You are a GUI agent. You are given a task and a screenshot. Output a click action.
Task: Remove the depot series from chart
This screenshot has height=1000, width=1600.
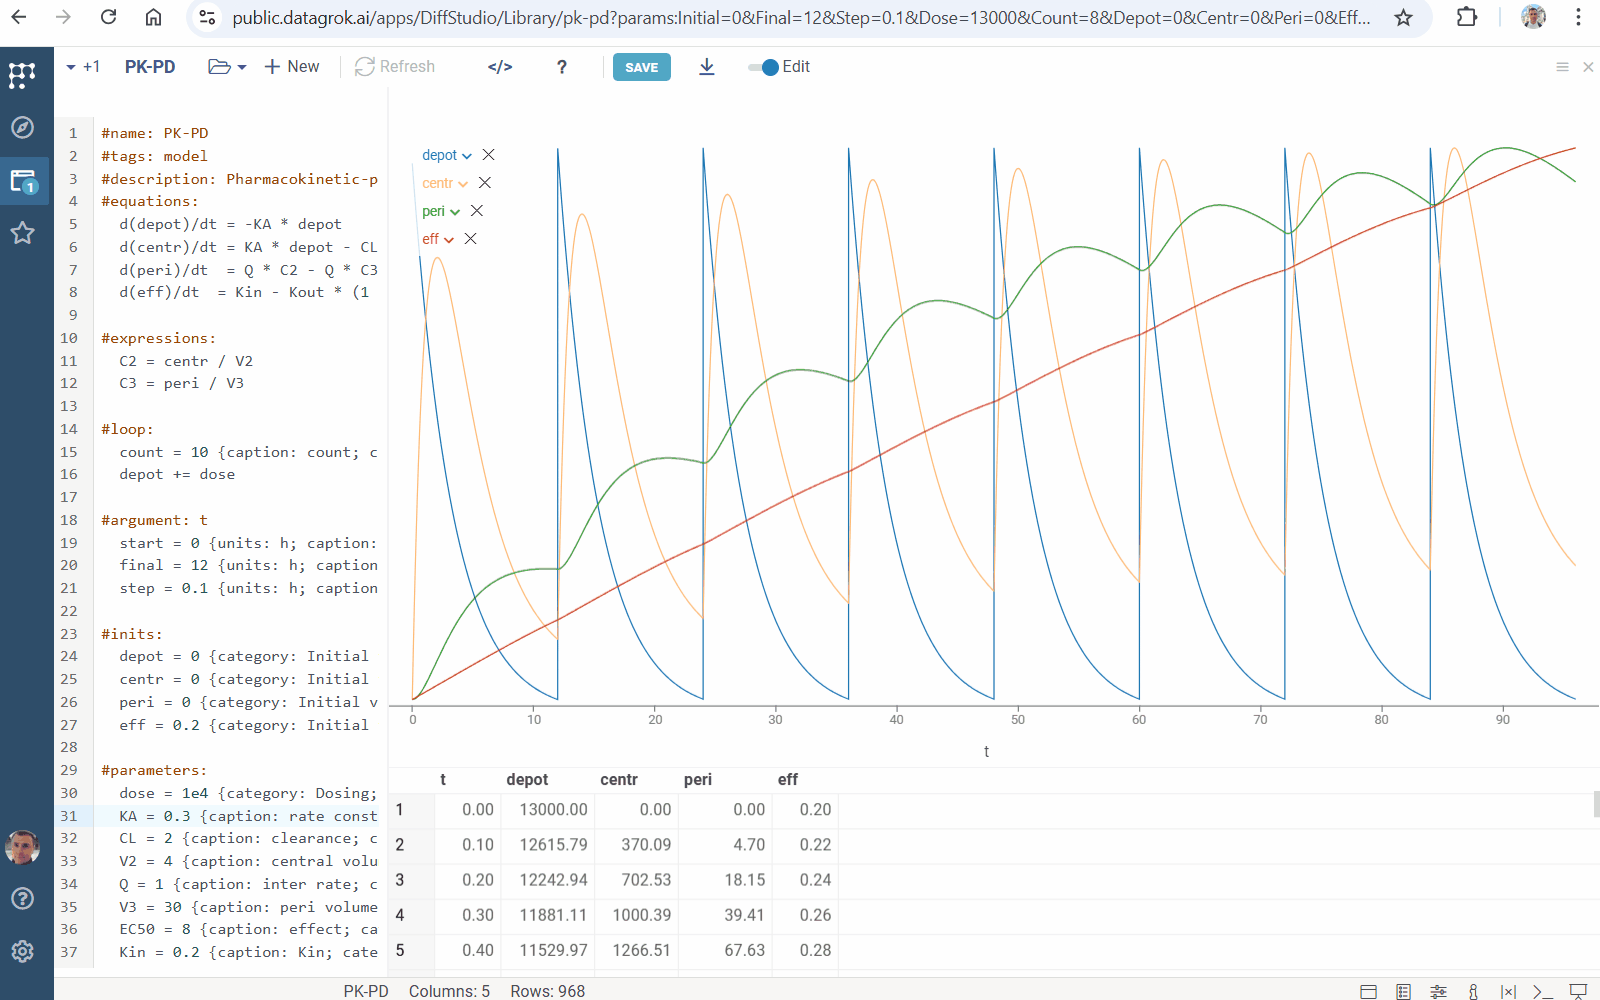click(488, 155)
